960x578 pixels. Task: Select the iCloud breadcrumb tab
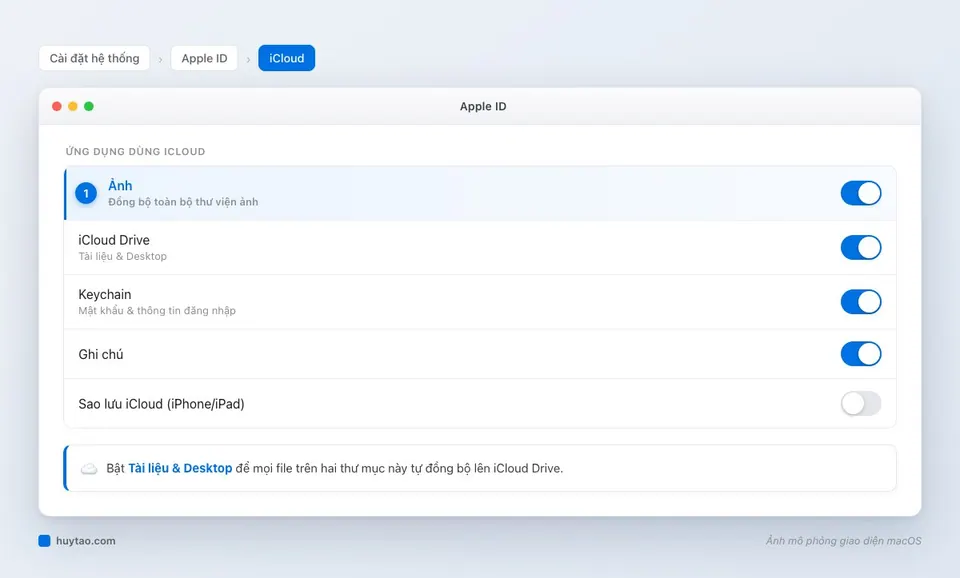click(x=287, y=58)
